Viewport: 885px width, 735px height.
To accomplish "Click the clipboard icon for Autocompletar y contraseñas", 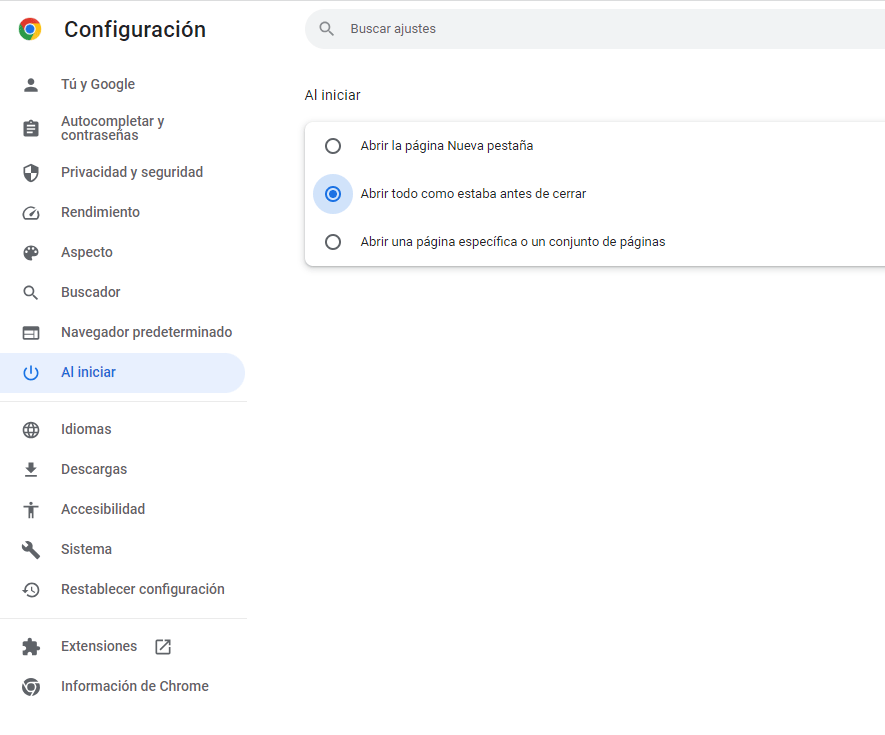I will (31, 128).
